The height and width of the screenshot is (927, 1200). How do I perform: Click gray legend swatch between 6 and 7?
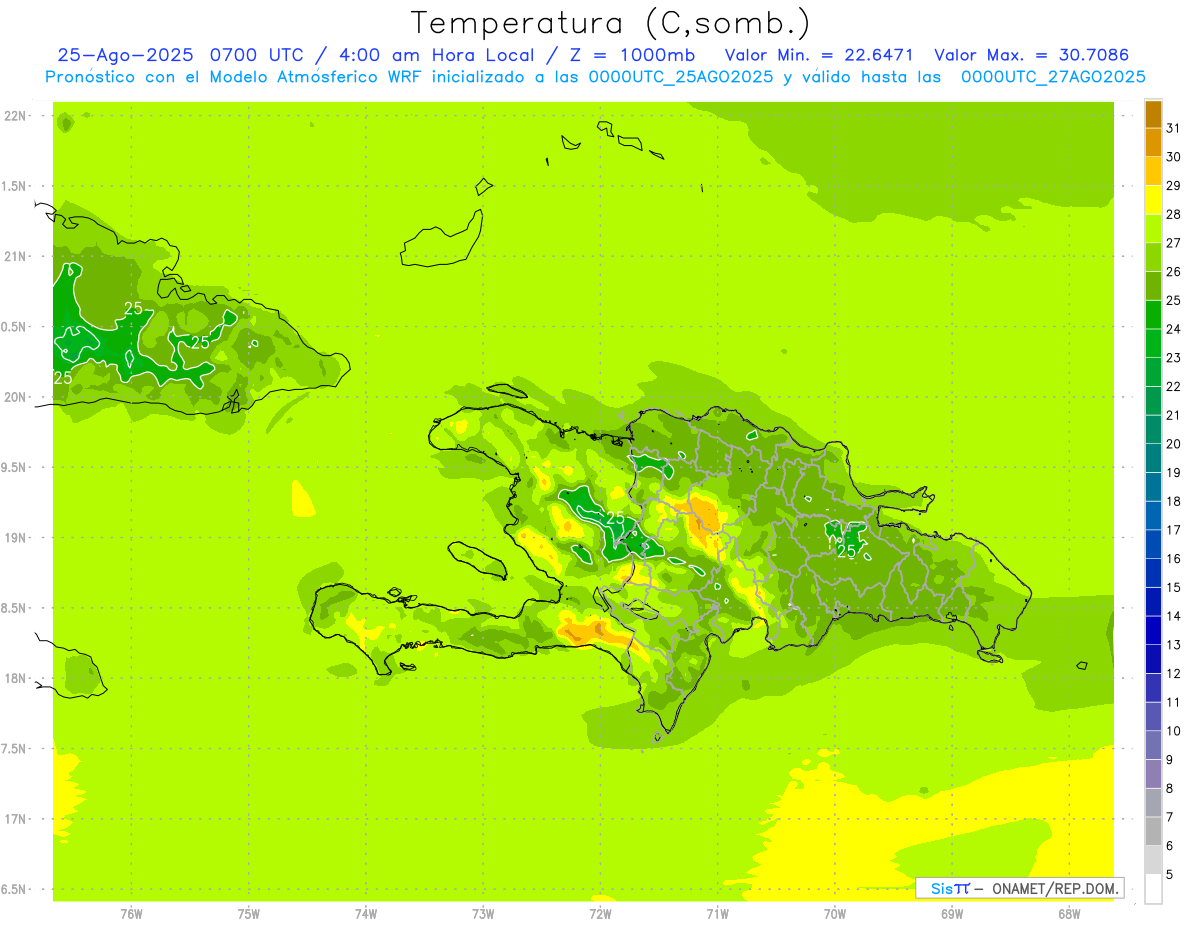pos(1153,831)
